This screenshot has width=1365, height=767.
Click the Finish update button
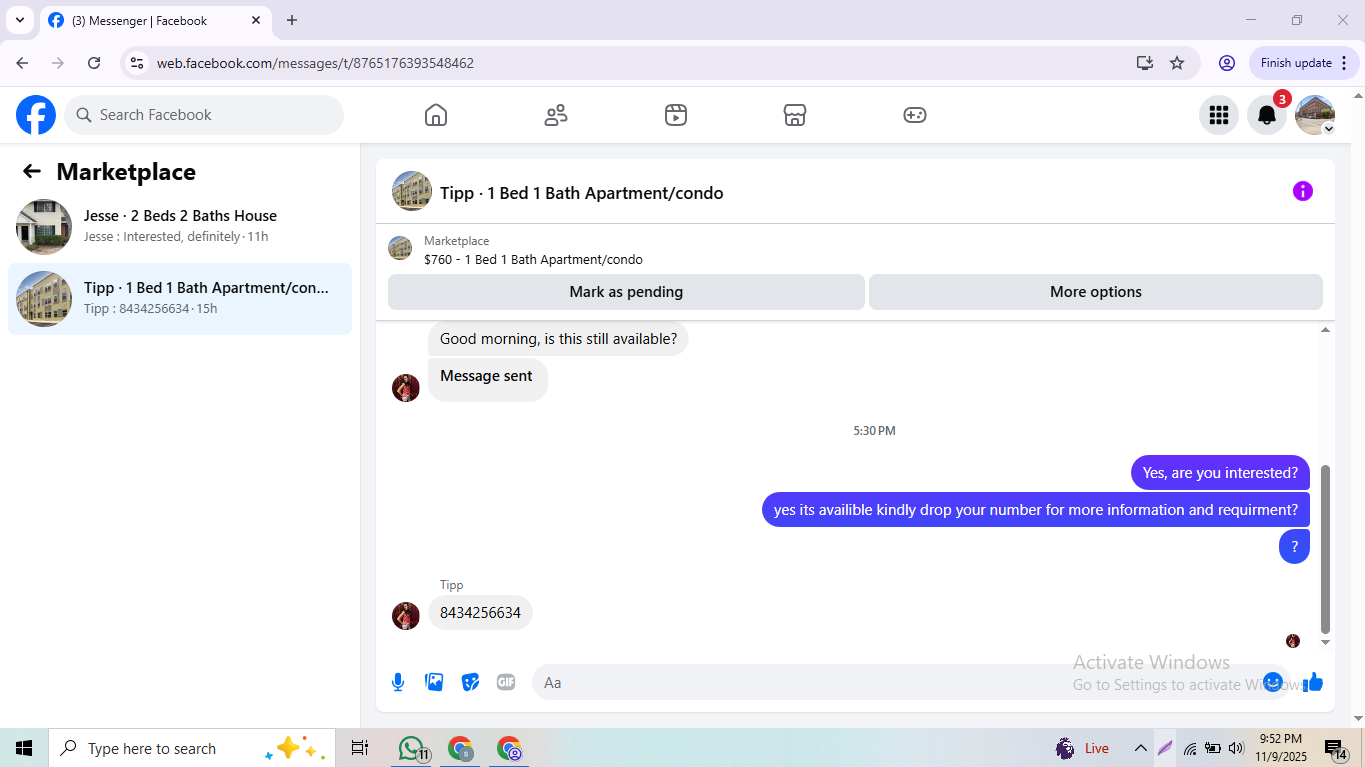coord(1303,63)
